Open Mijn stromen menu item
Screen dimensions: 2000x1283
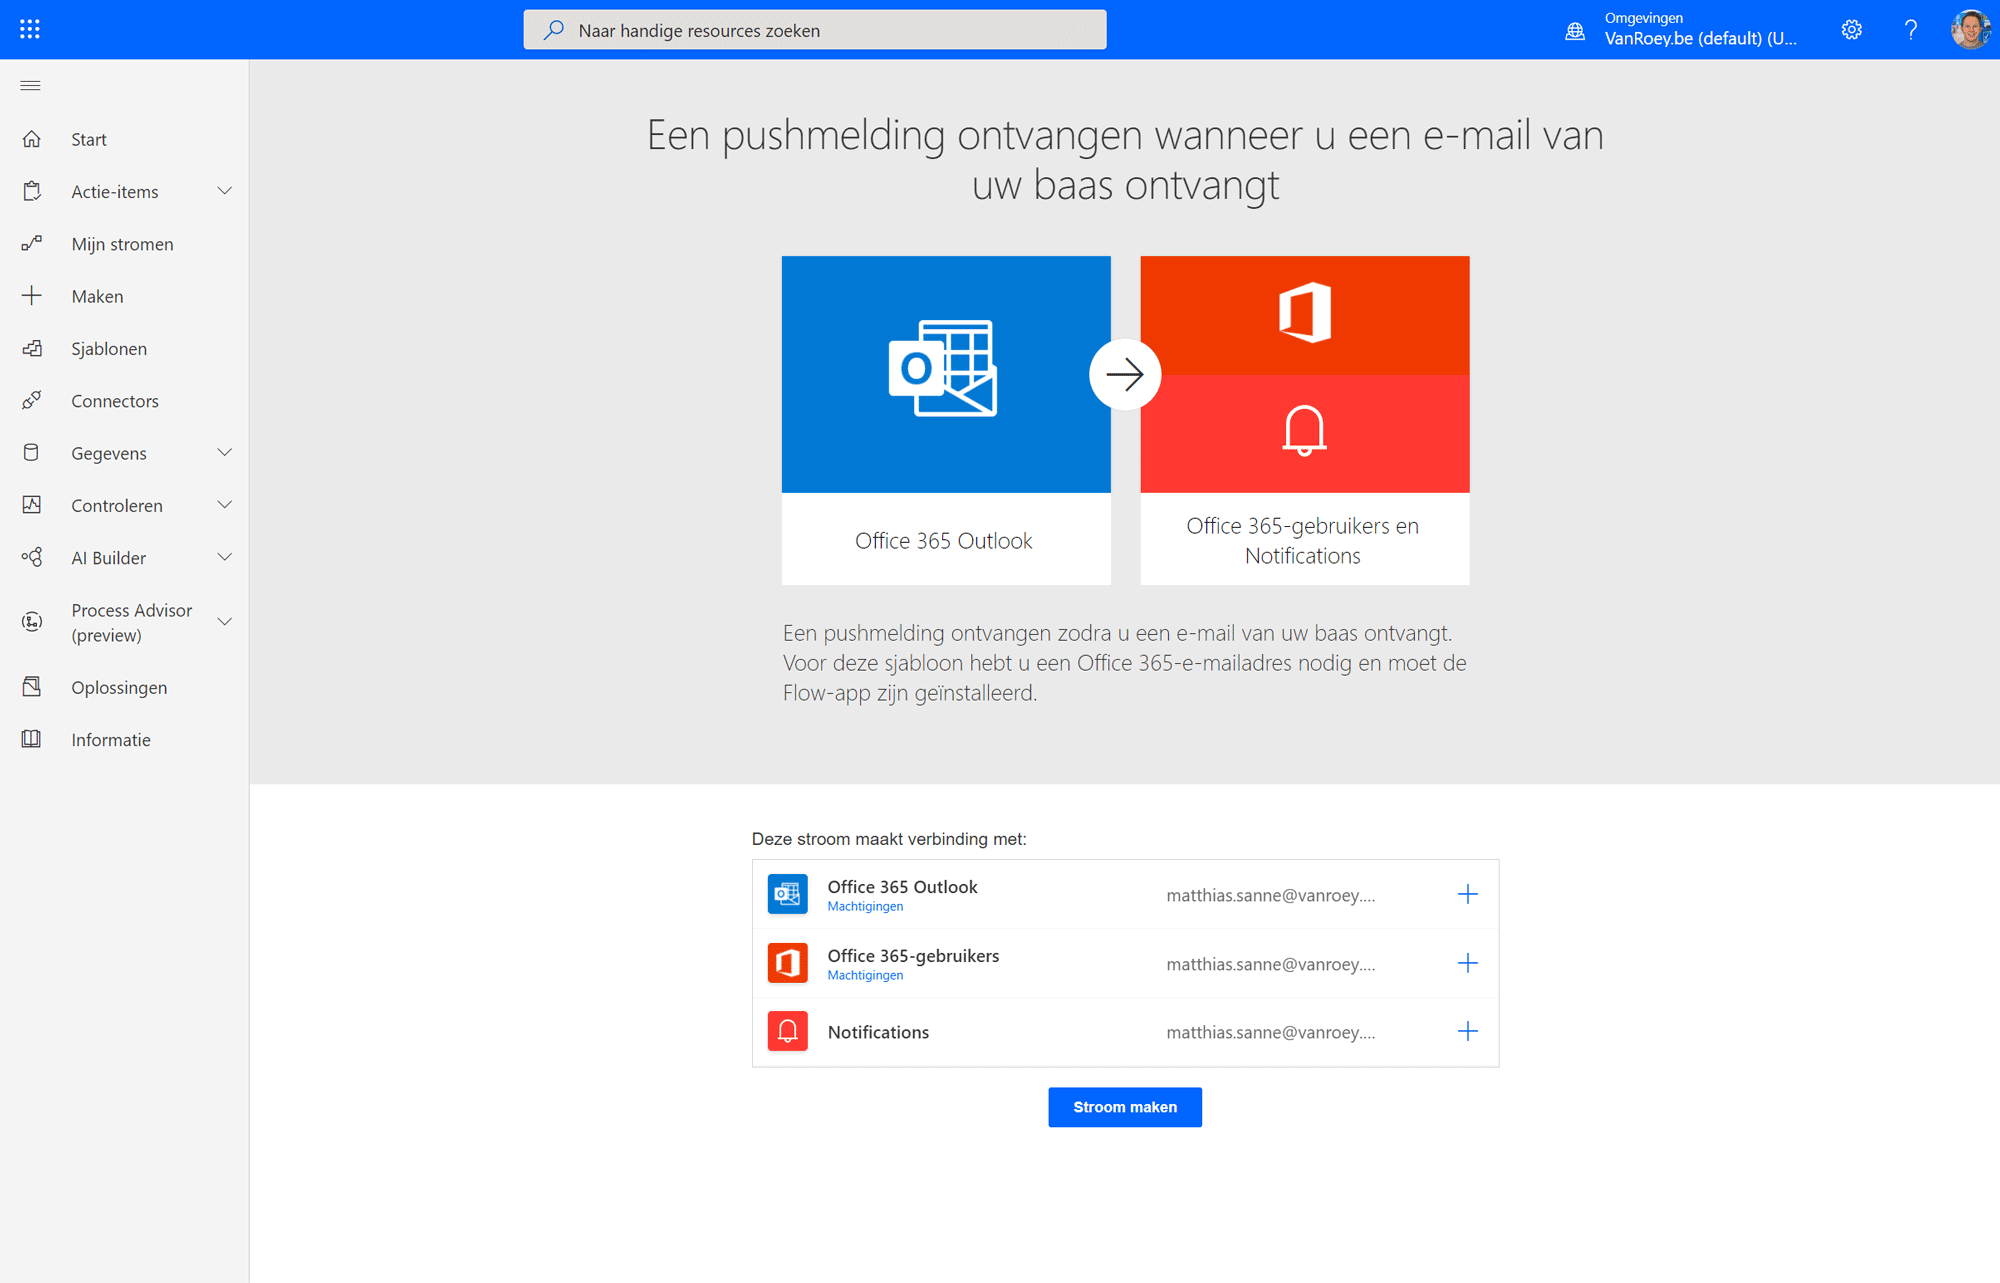coord(124,243)
